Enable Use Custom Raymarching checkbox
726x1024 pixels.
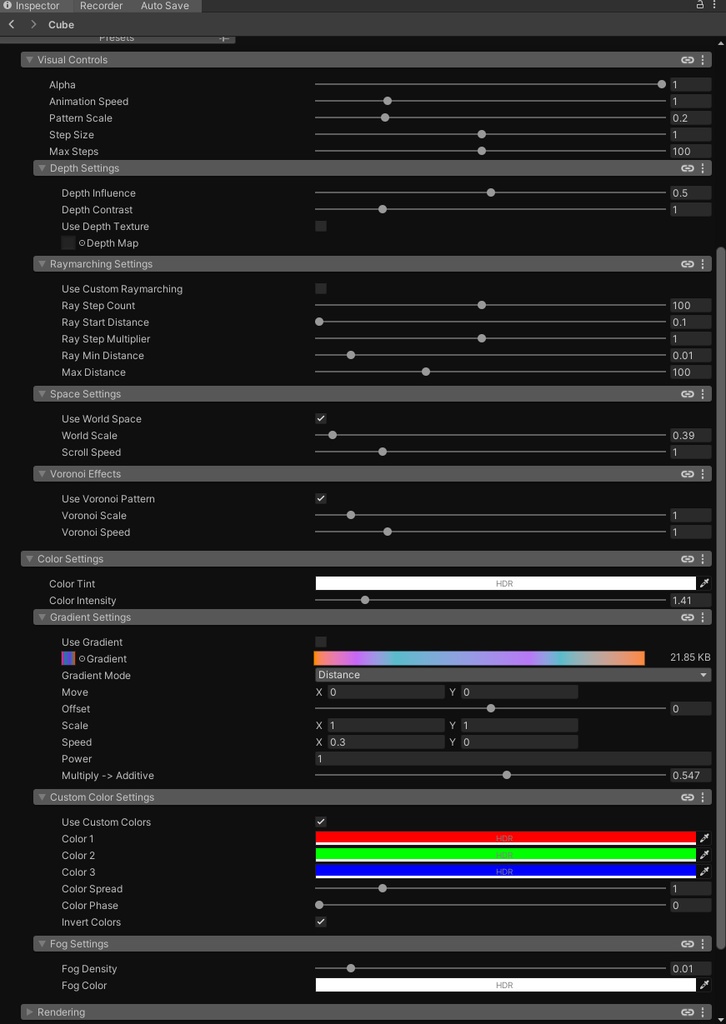tap(321, 289)
